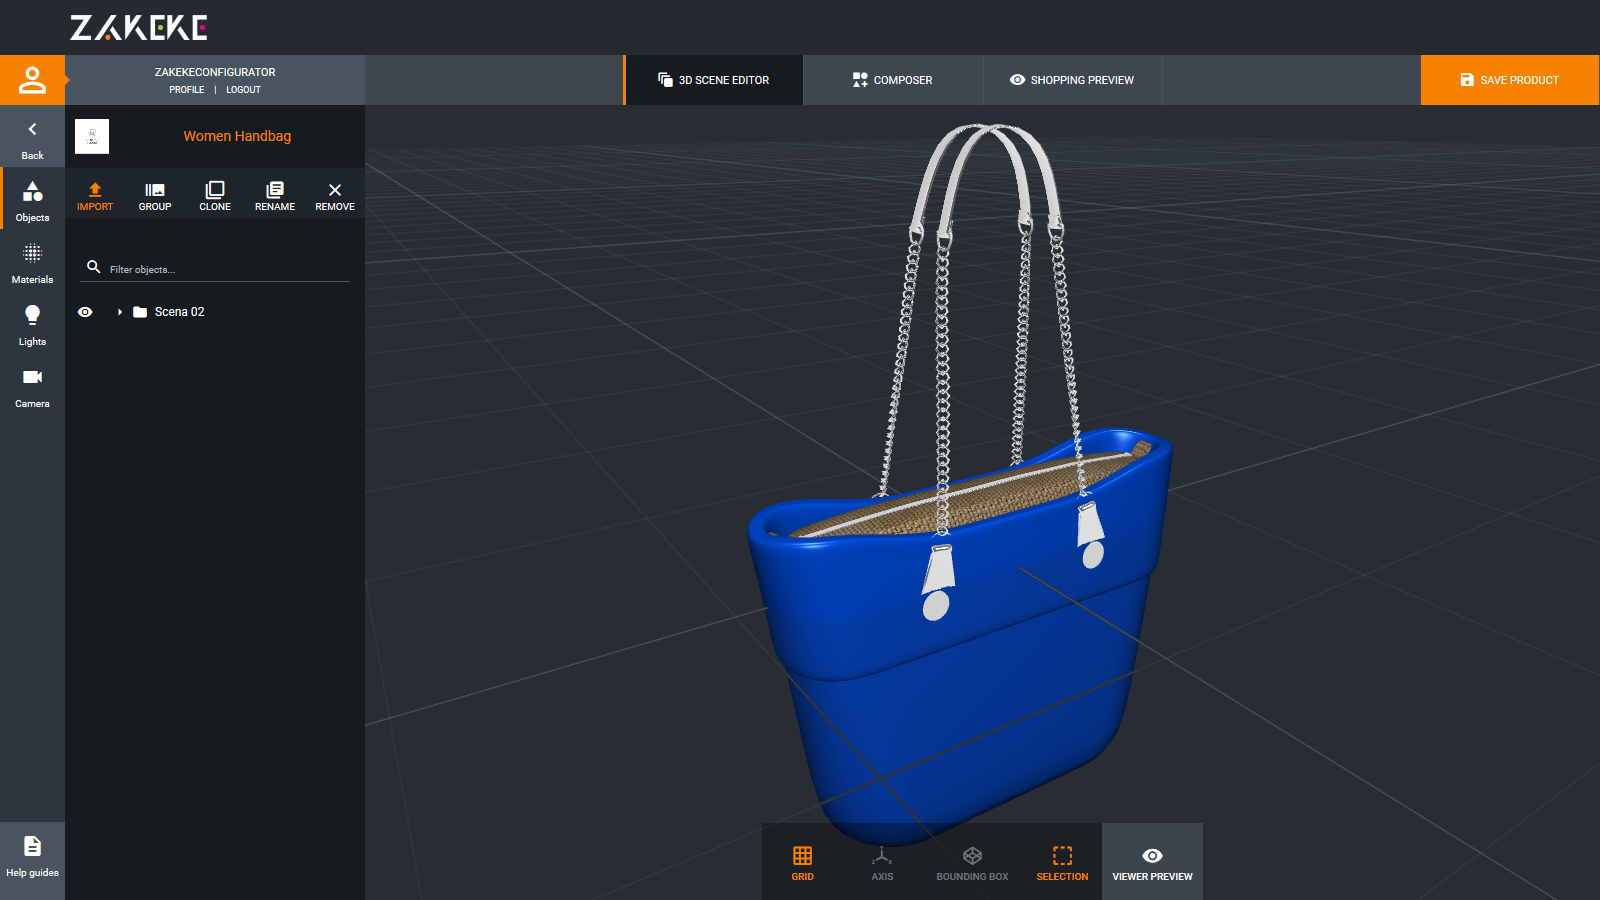
Task: Click the Filter objects search field
Action: tap(225, 269)
